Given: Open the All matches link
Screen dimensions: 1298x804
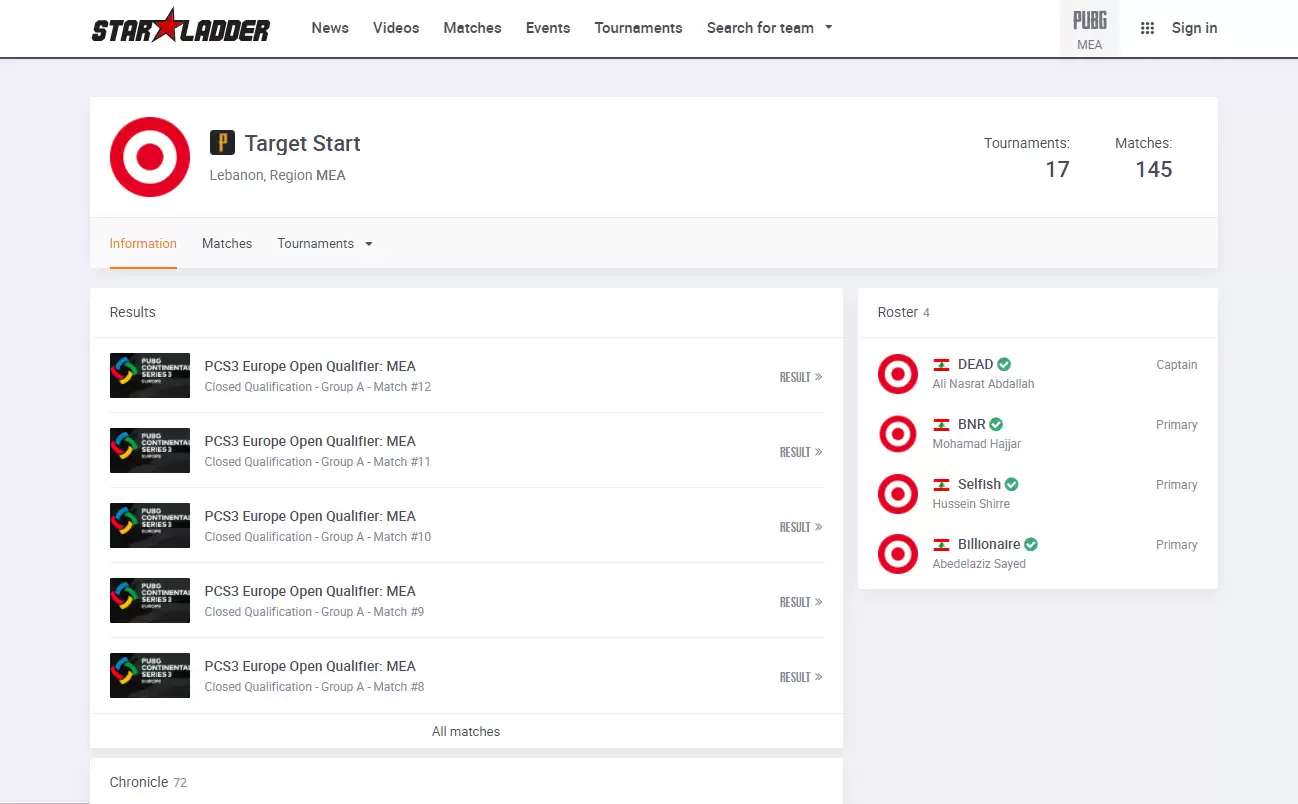Looking at the screenshot, I should (x=466, y=731).
